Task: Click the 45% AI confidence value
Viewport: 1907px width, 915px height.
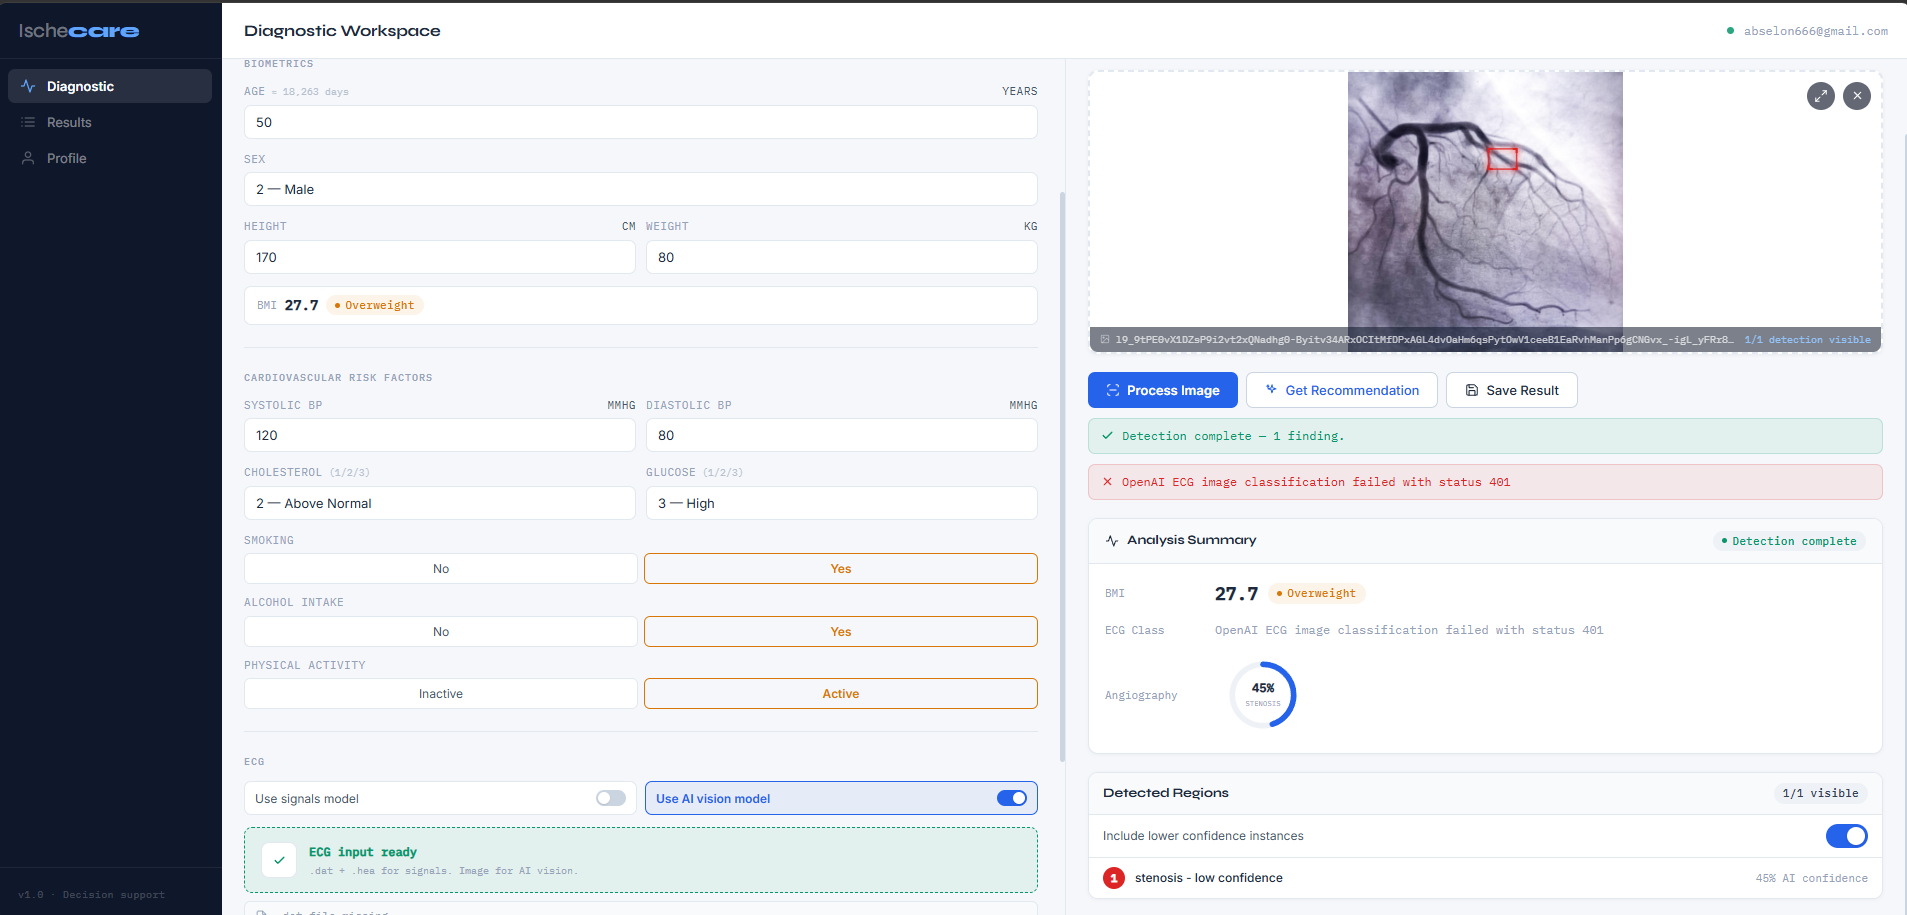Action: pos(1811,878)
